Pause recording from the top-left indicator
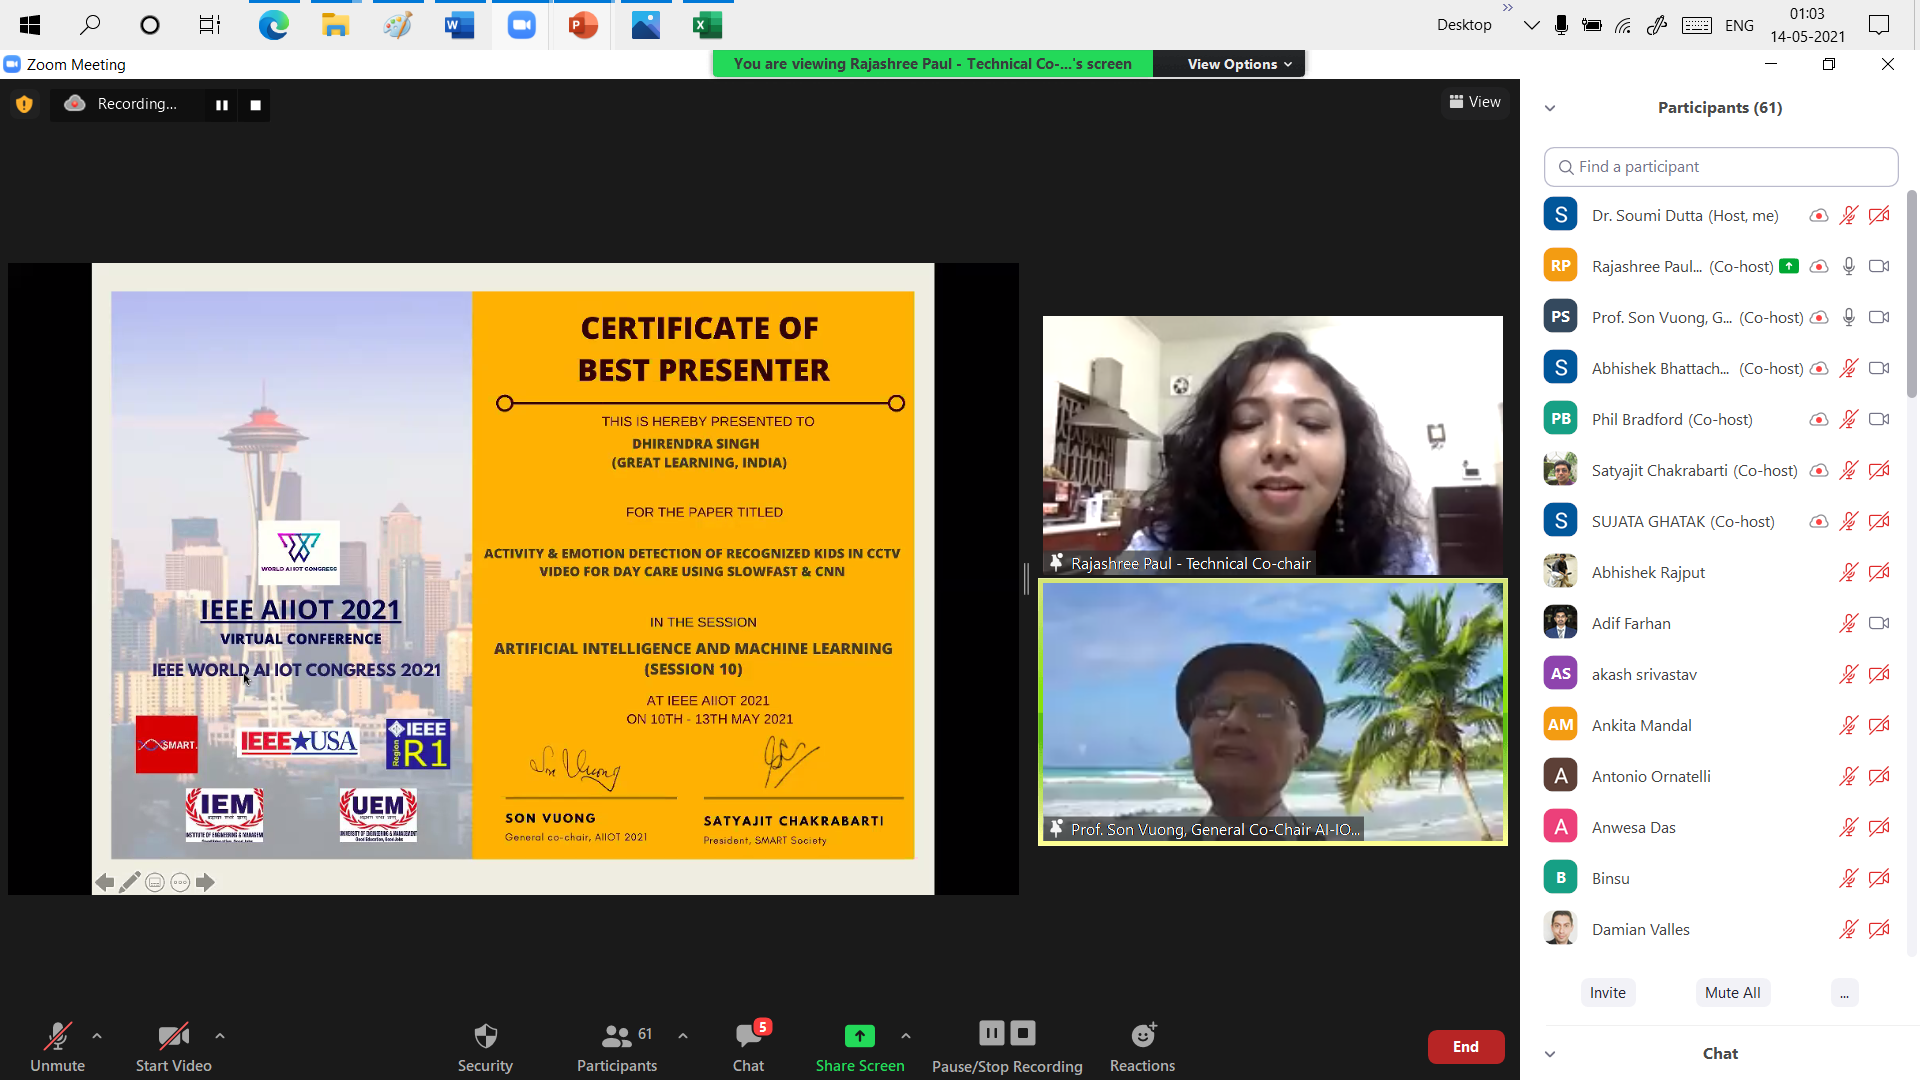The width and height of the screenshot is (1920, 1080). click(222, 105)
